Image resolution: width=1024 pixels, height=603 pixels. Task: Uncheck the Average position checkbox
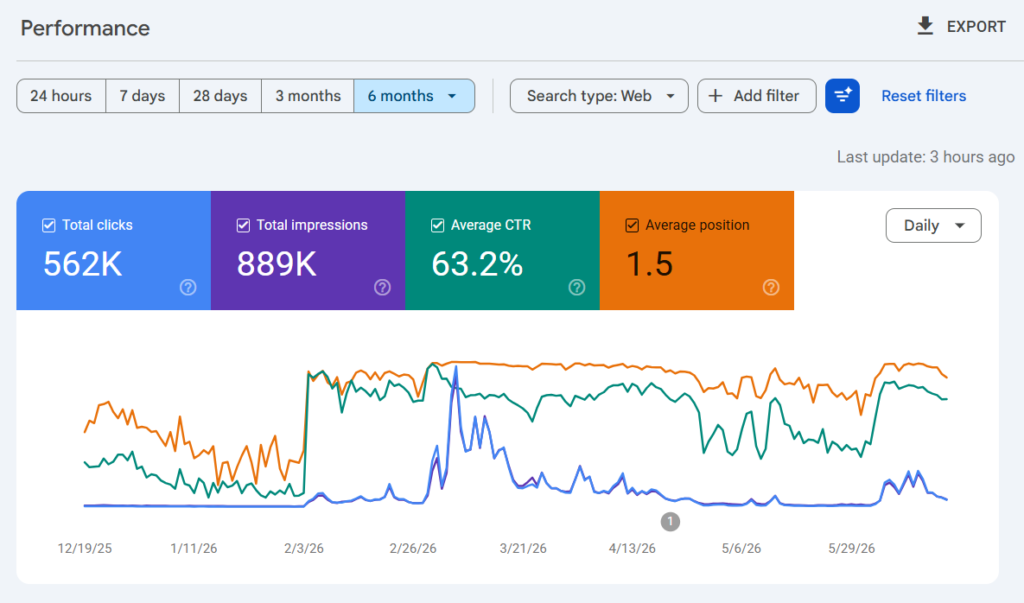tap(632, 225)
